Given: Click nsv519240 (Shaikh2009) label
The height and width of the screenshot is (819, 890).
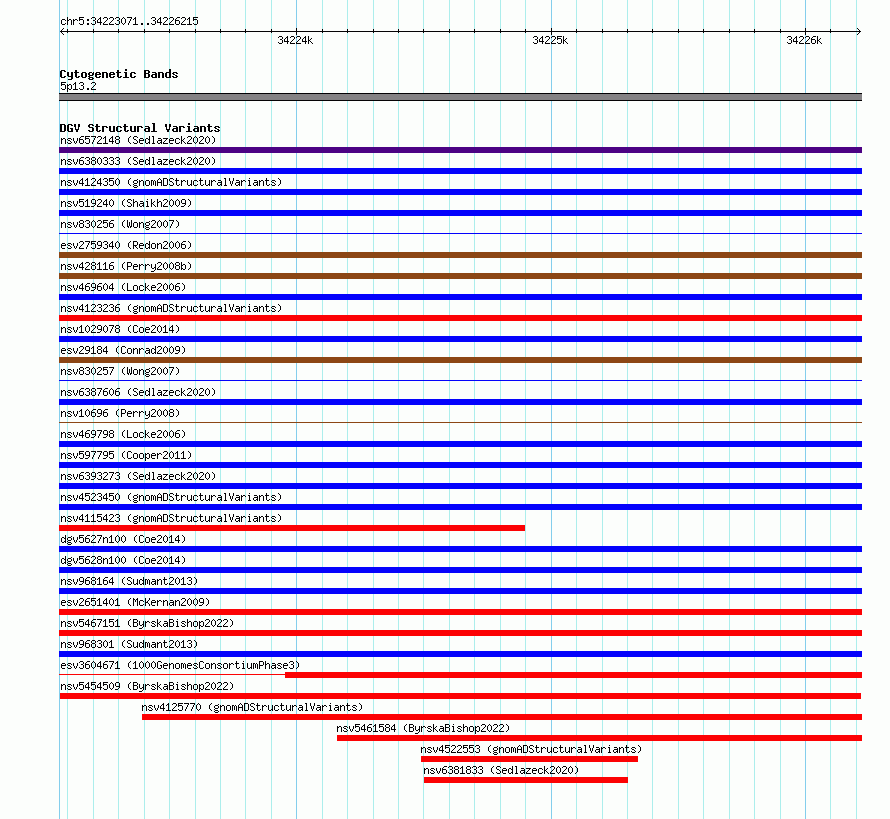Looking at the screenshot, I should 126,203.
